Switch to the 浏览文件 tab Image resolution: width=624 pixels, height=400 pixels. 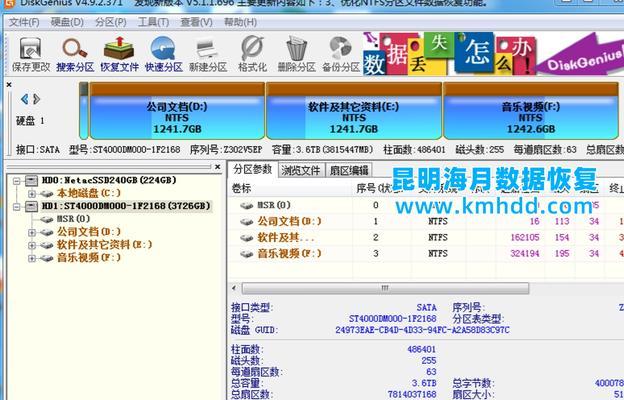301,170
